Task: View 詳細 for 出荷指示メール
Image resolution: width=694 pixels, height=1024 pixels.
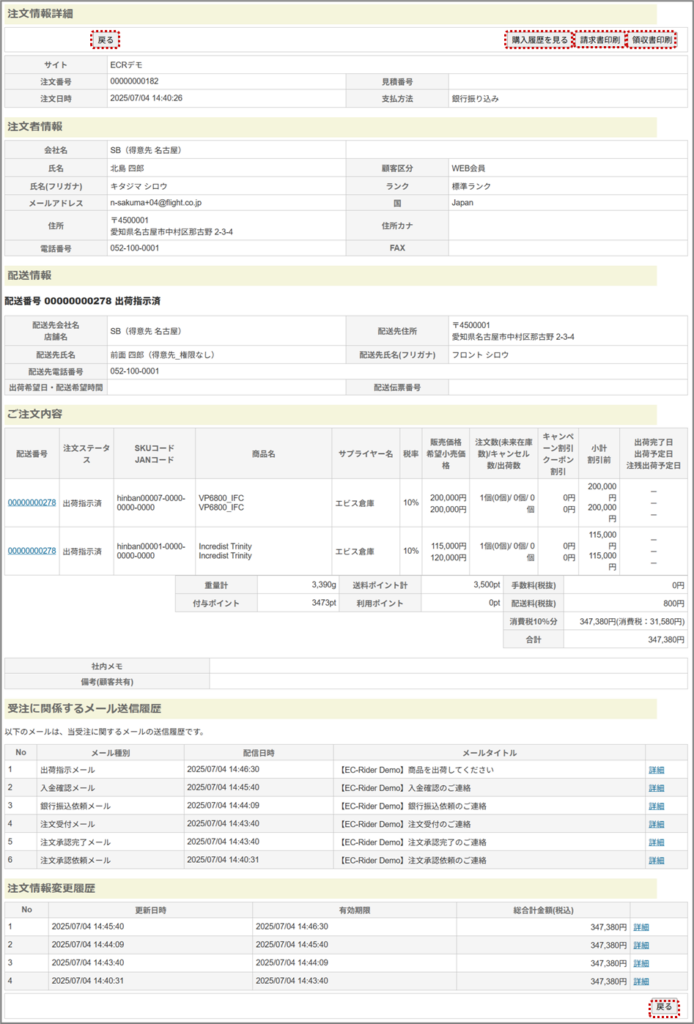Action: 656,770
